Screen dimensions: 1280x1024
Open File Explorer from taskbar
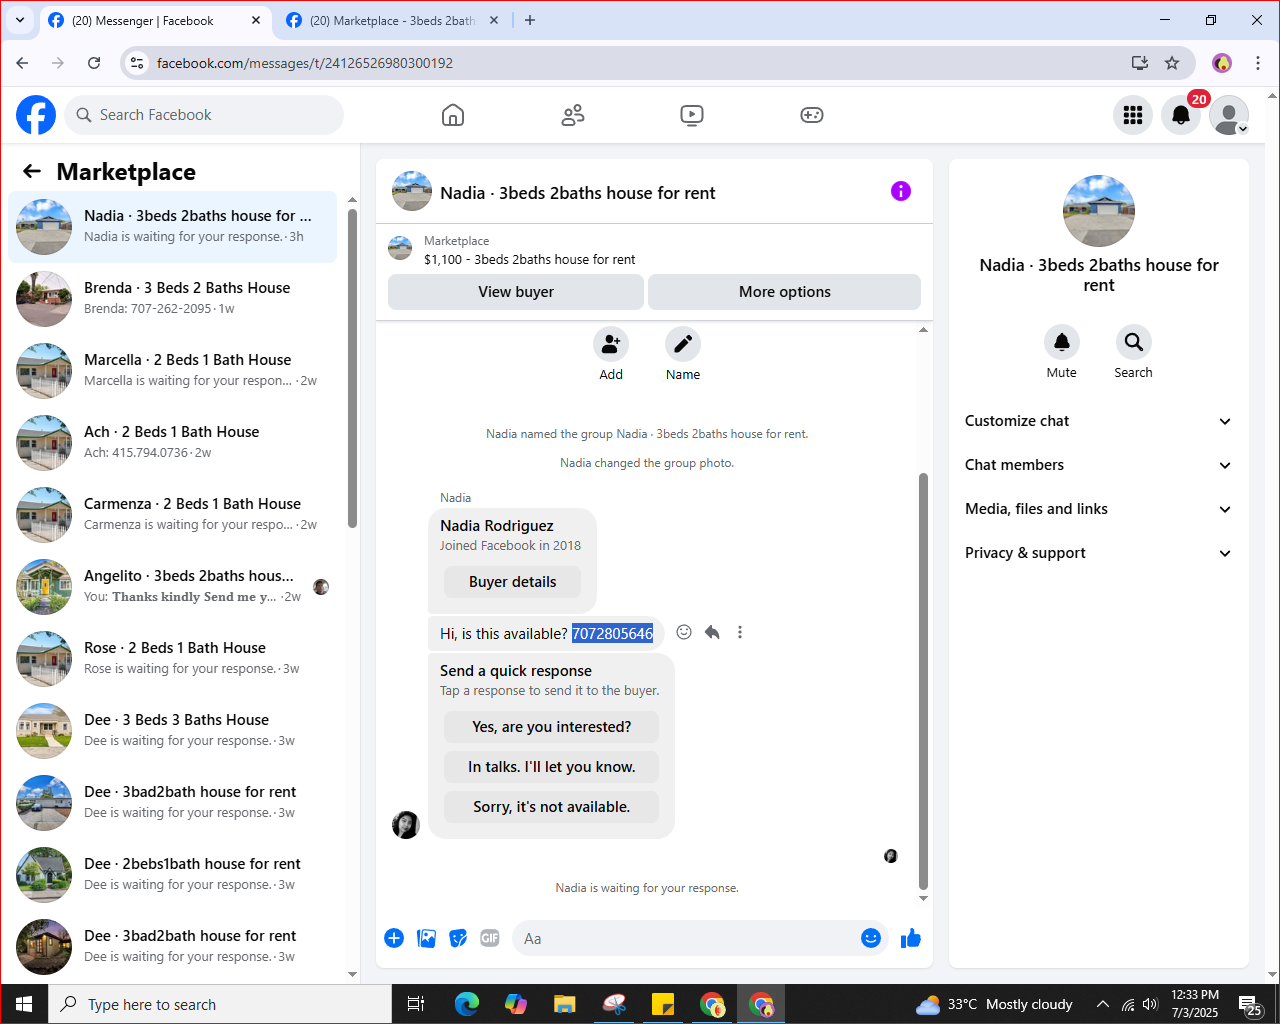pos(565,1004)
